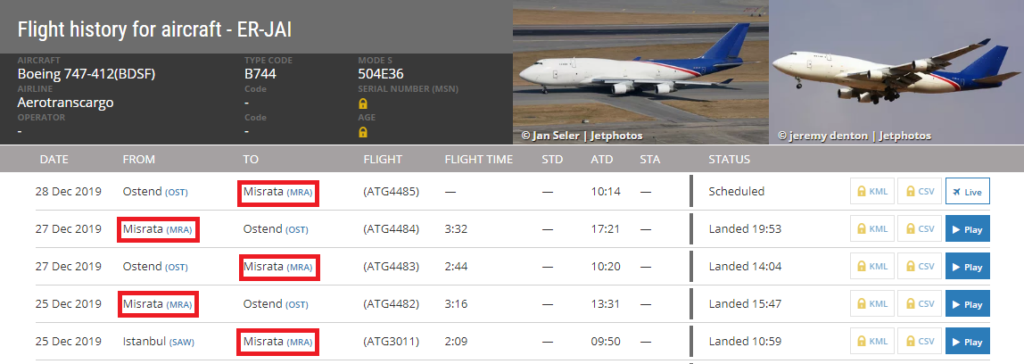Download locked CSV for flight ATG3011
Viewport: 1024px width, 364px height.
pyautogui.click(x=920, y=341)
